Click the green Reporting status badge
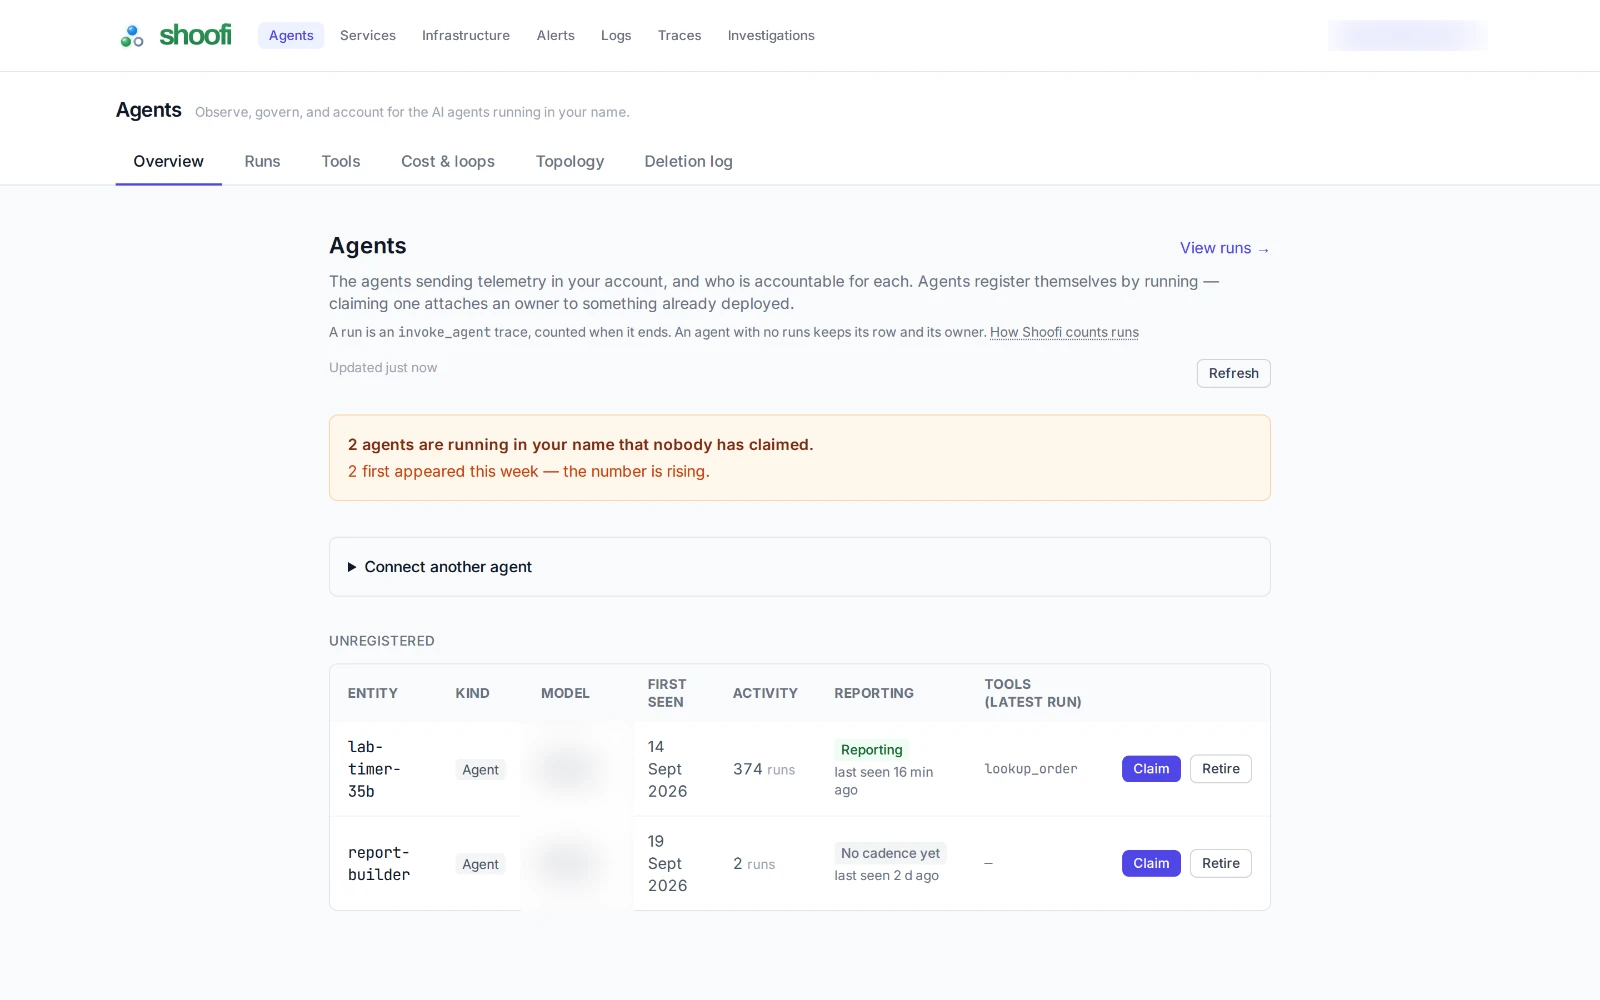This screenshot has height=1000, width=1600. tap(872, 750)
